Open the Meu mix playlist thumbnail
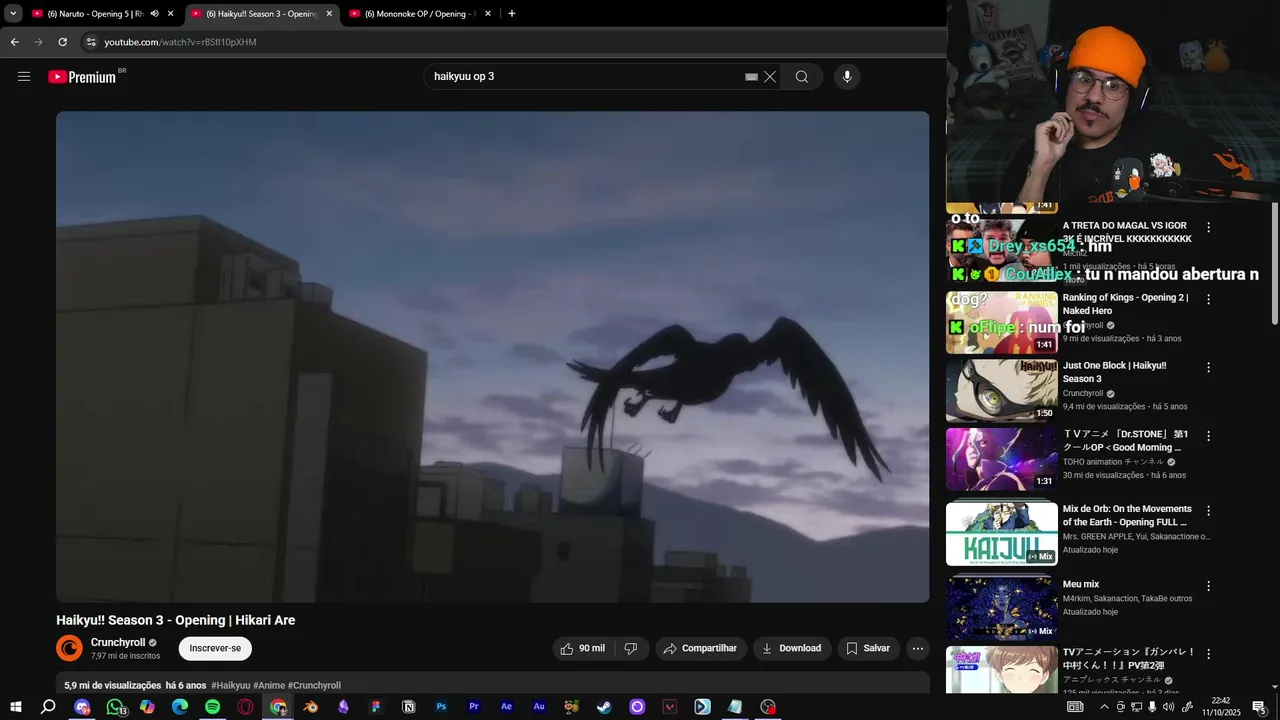Image resolution: width=1280 pixels, height=720 pixels. (1001, 609)
